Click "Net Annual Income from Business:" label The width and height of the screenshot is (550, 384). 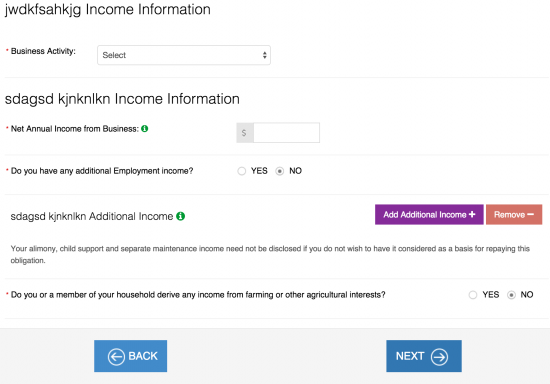pyautogui.click(x=75, y=129)
